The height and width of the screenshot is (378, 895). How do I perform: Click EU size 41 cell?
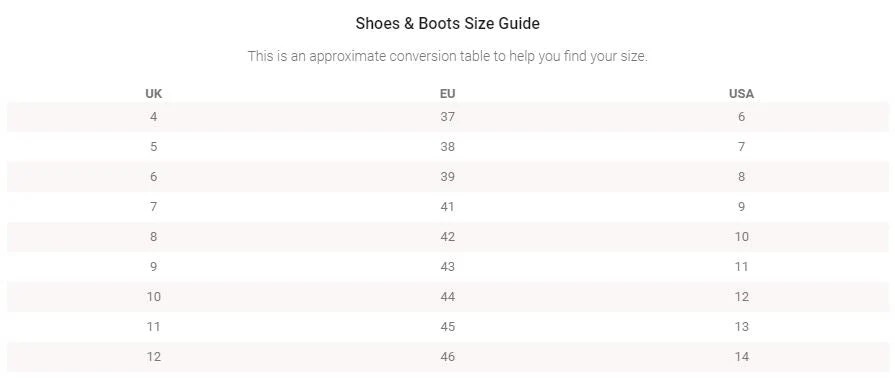pos(448,207)
